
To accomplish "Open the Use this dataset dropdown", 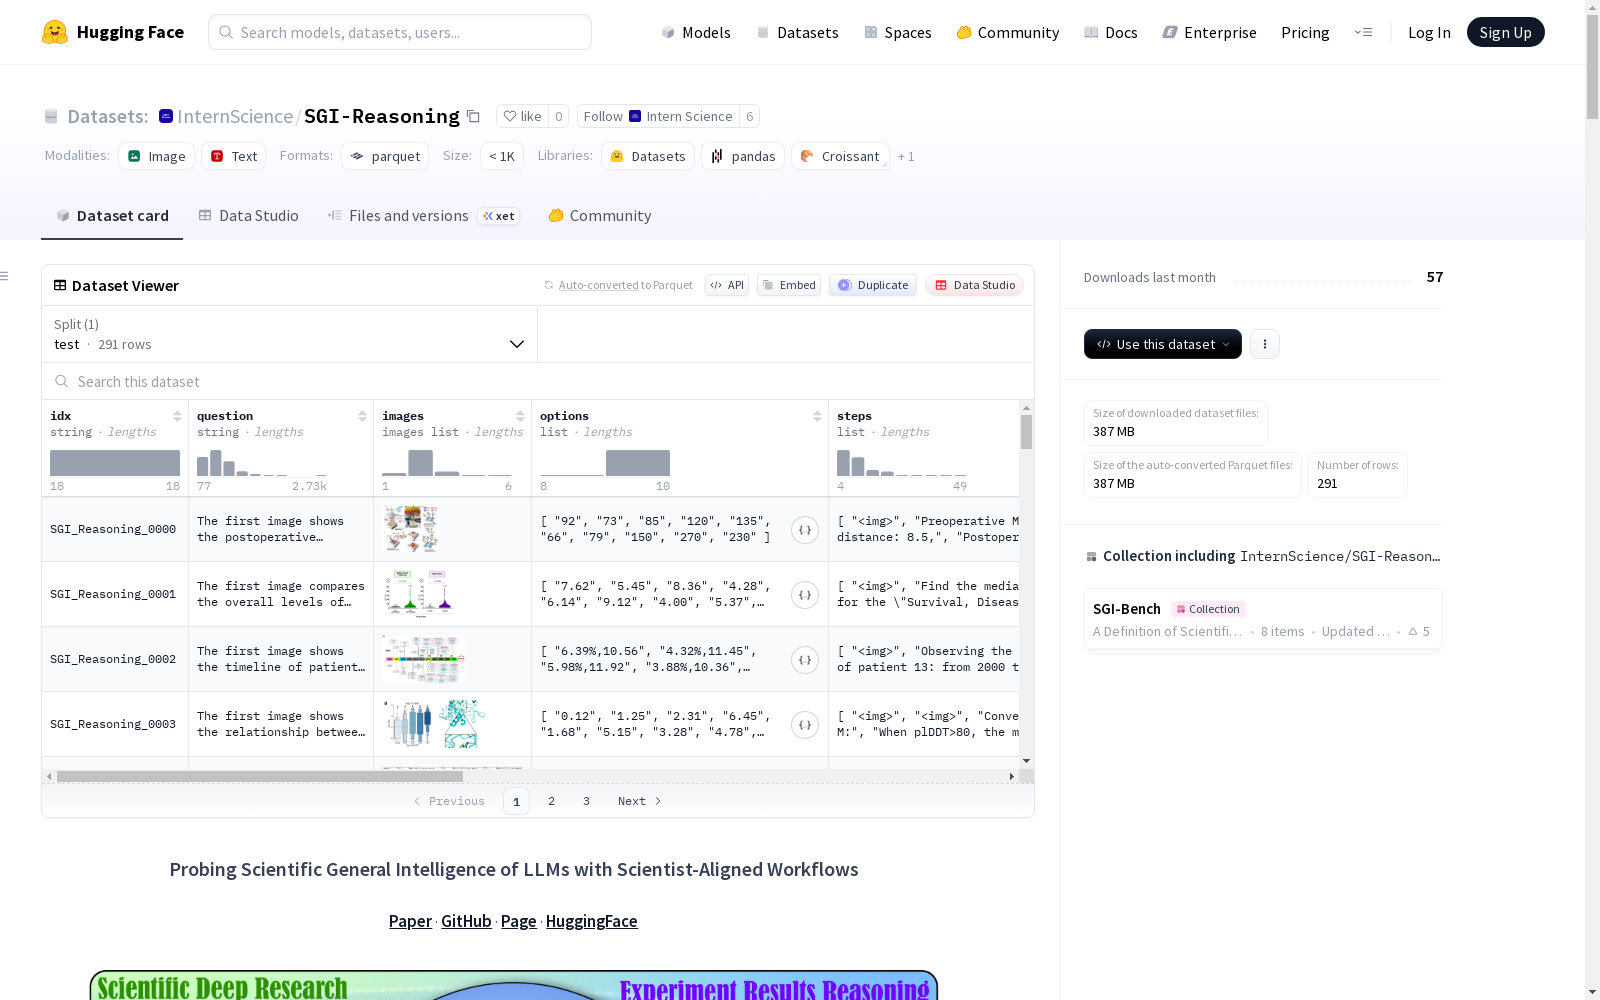I will 1163,344.
